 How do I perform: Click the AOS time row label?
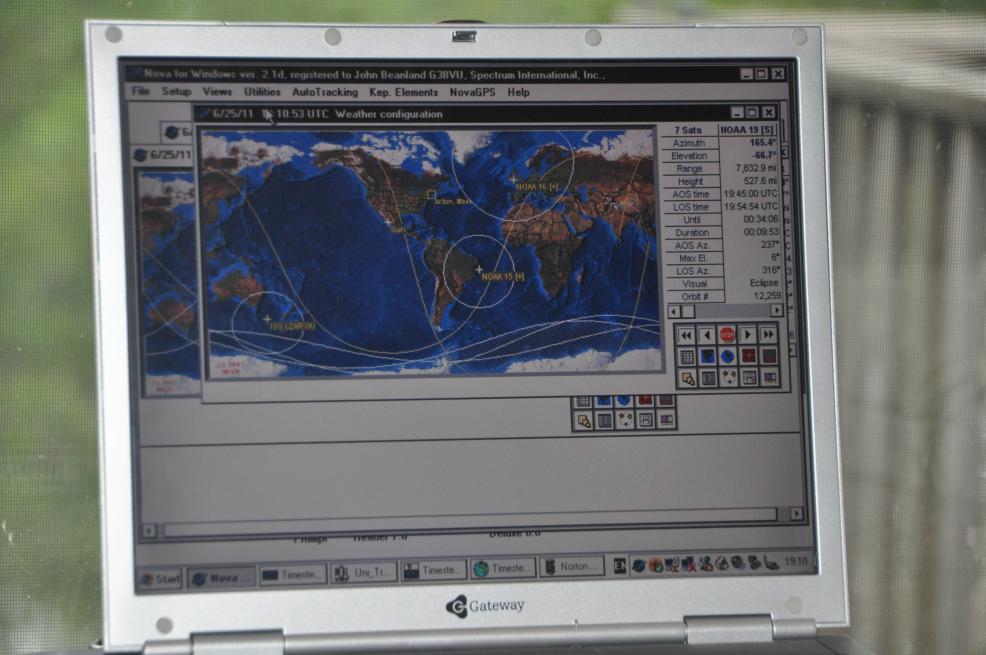coord(691,195)
